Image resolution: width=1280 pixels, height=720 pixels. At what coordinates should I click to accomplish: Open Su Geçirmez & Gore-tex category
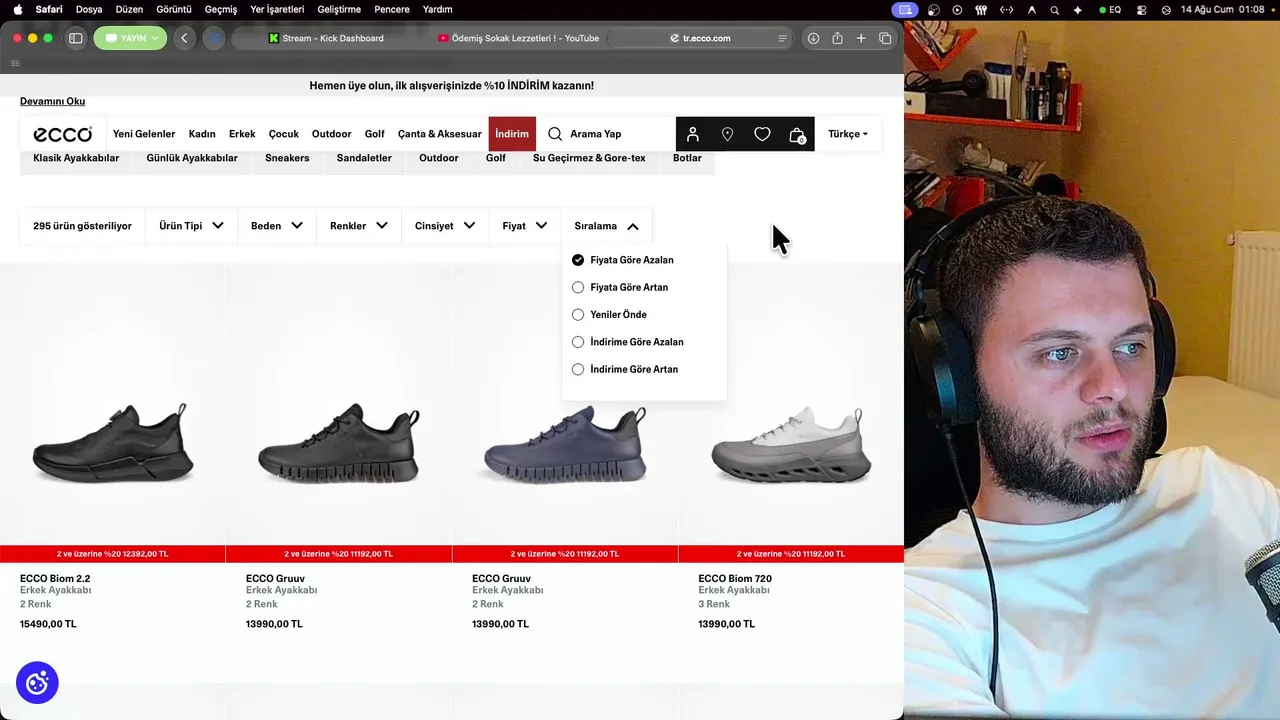point(589,158)
